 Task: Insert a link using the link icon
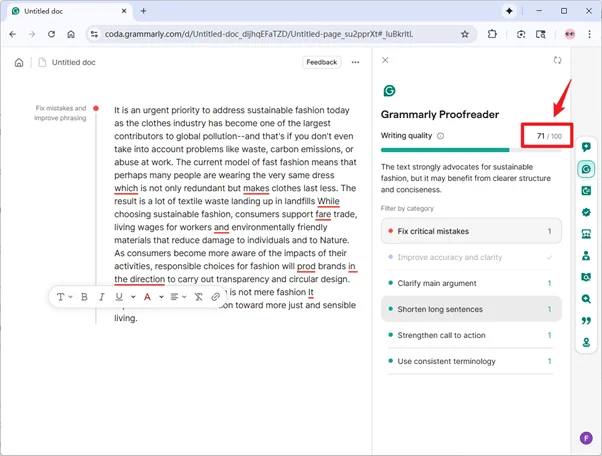pos(215,297)
